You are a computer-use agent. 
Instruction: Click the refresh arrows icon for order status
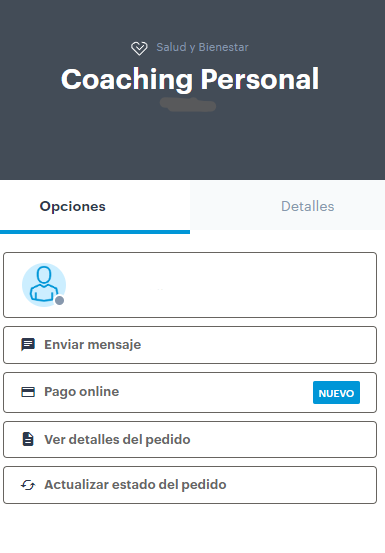pyautogui.click(x=28, y=485)
